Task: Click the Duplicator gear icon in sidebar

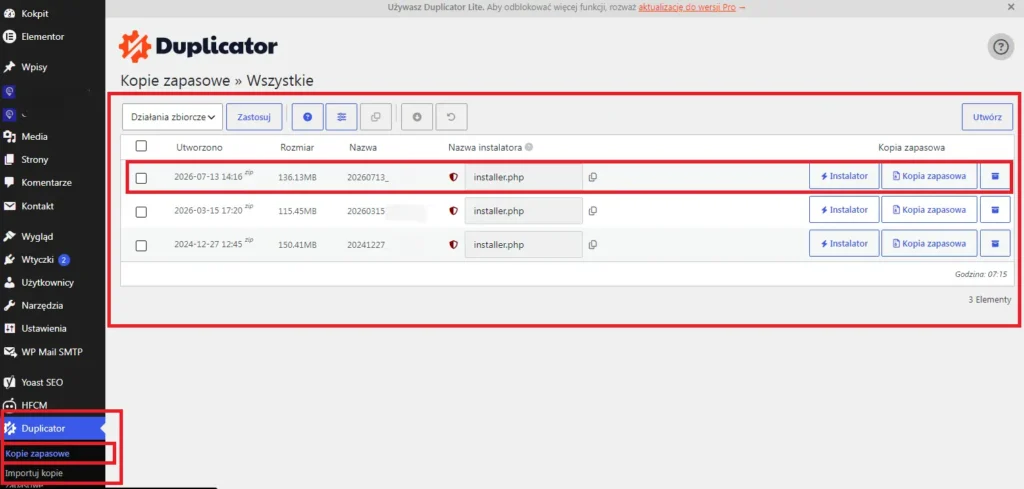Action: (x=9, y=428)
